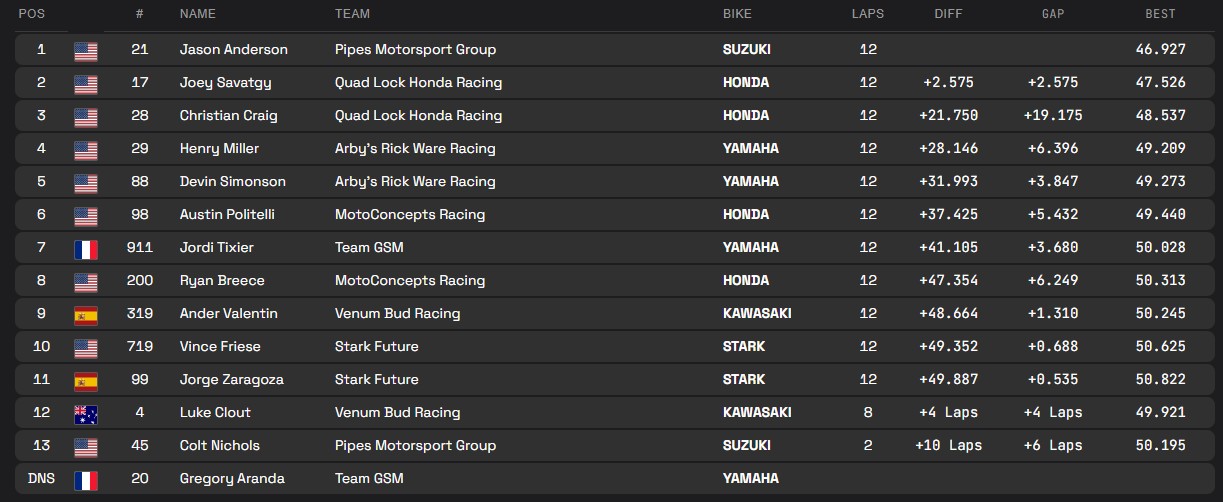
Task: Click the TEAM column header
Action: [x=352, y=14]
